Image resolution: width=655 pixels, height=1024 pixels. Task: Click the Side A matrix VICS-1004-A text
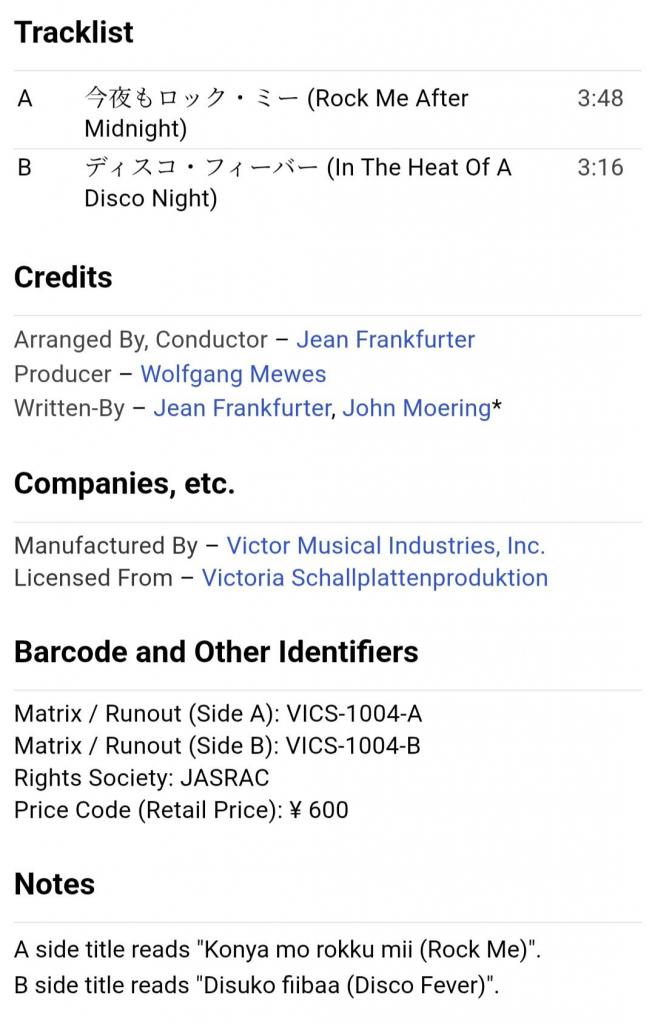click(354, 714)
